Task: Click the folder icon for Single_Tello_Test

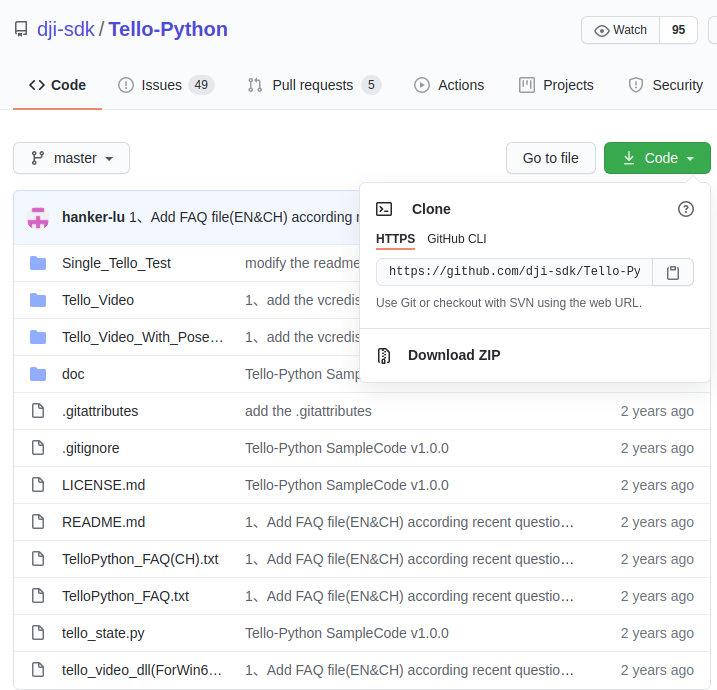Action: 38,263
